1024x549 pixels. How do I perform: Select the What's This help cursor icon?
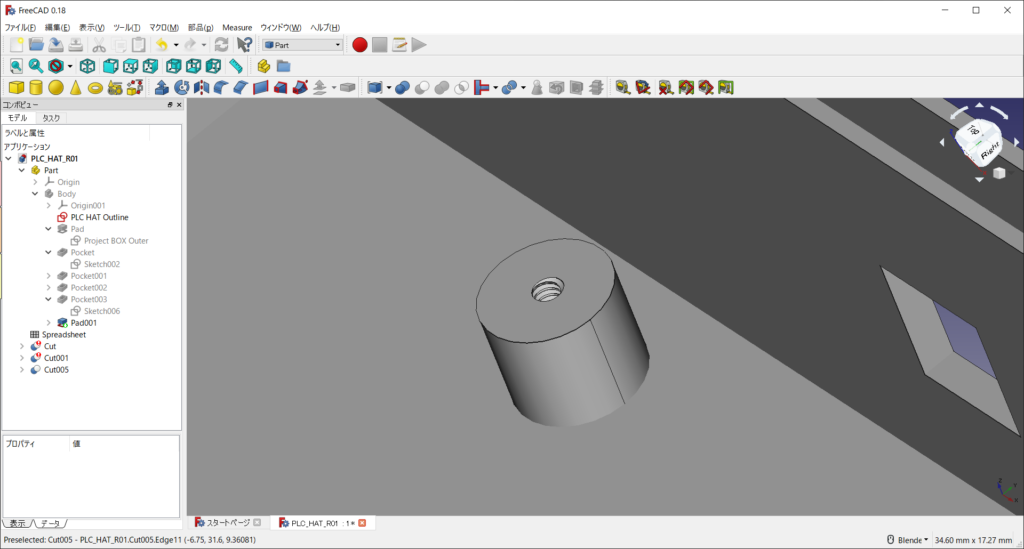tap(244, 44)
